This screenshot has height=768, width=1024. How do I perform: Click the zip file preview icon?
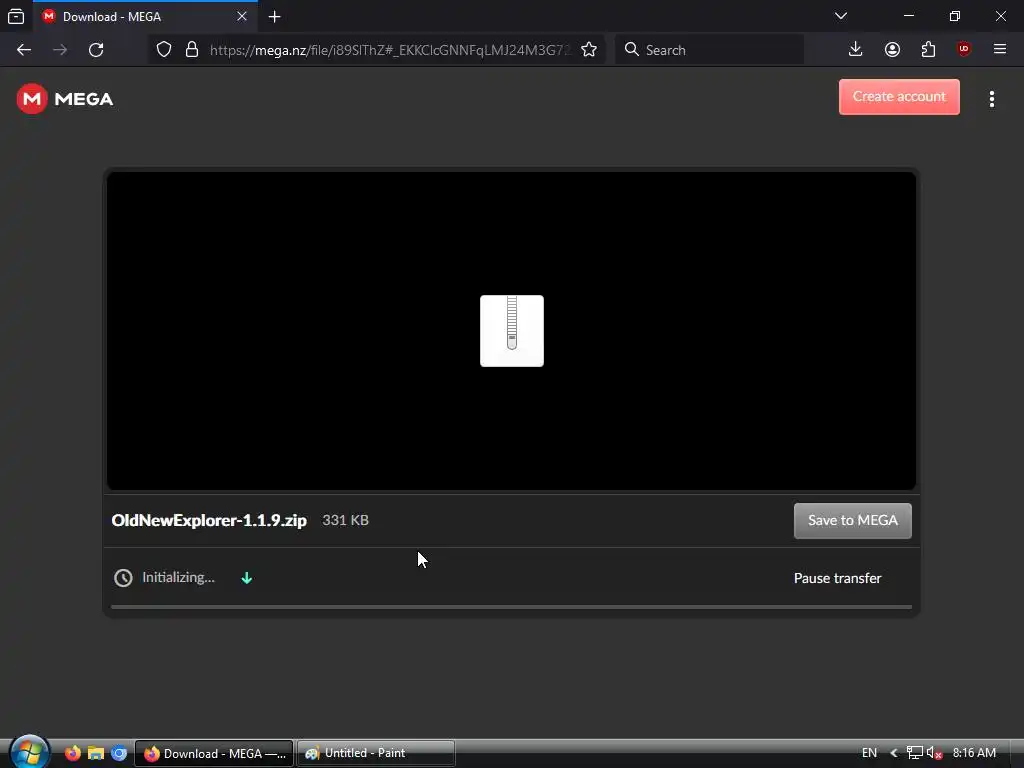[512, 331]
